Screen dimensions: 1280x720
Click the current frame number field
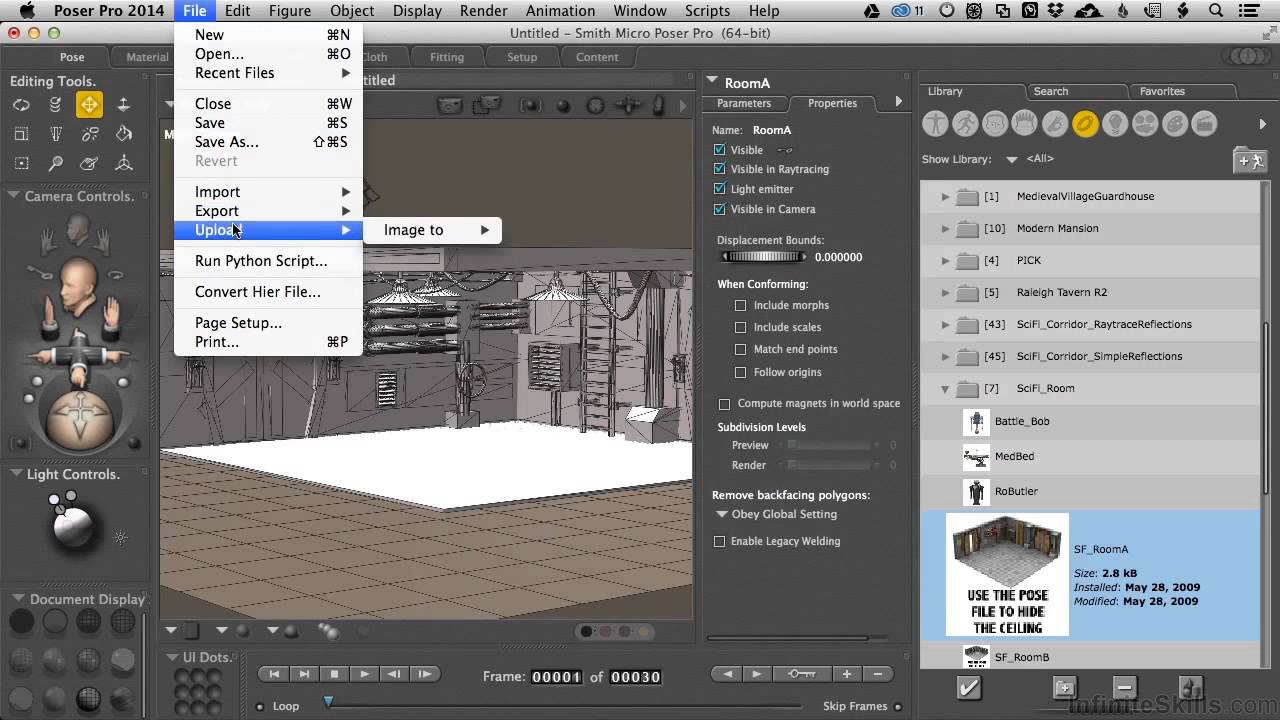pyautogui.click(x=556, y=677)
